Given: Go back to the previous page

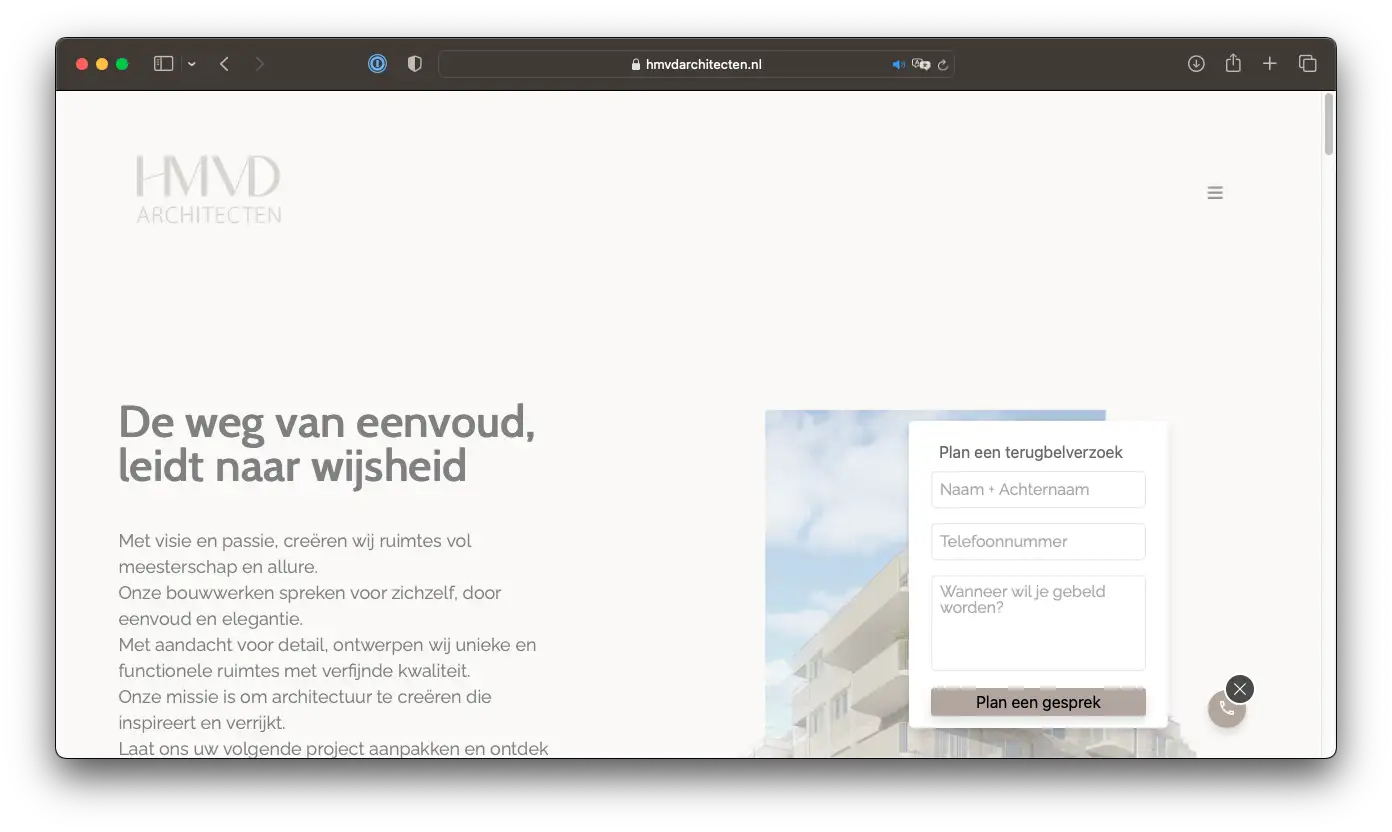Looking at the screenshot, I should point(225,64).
